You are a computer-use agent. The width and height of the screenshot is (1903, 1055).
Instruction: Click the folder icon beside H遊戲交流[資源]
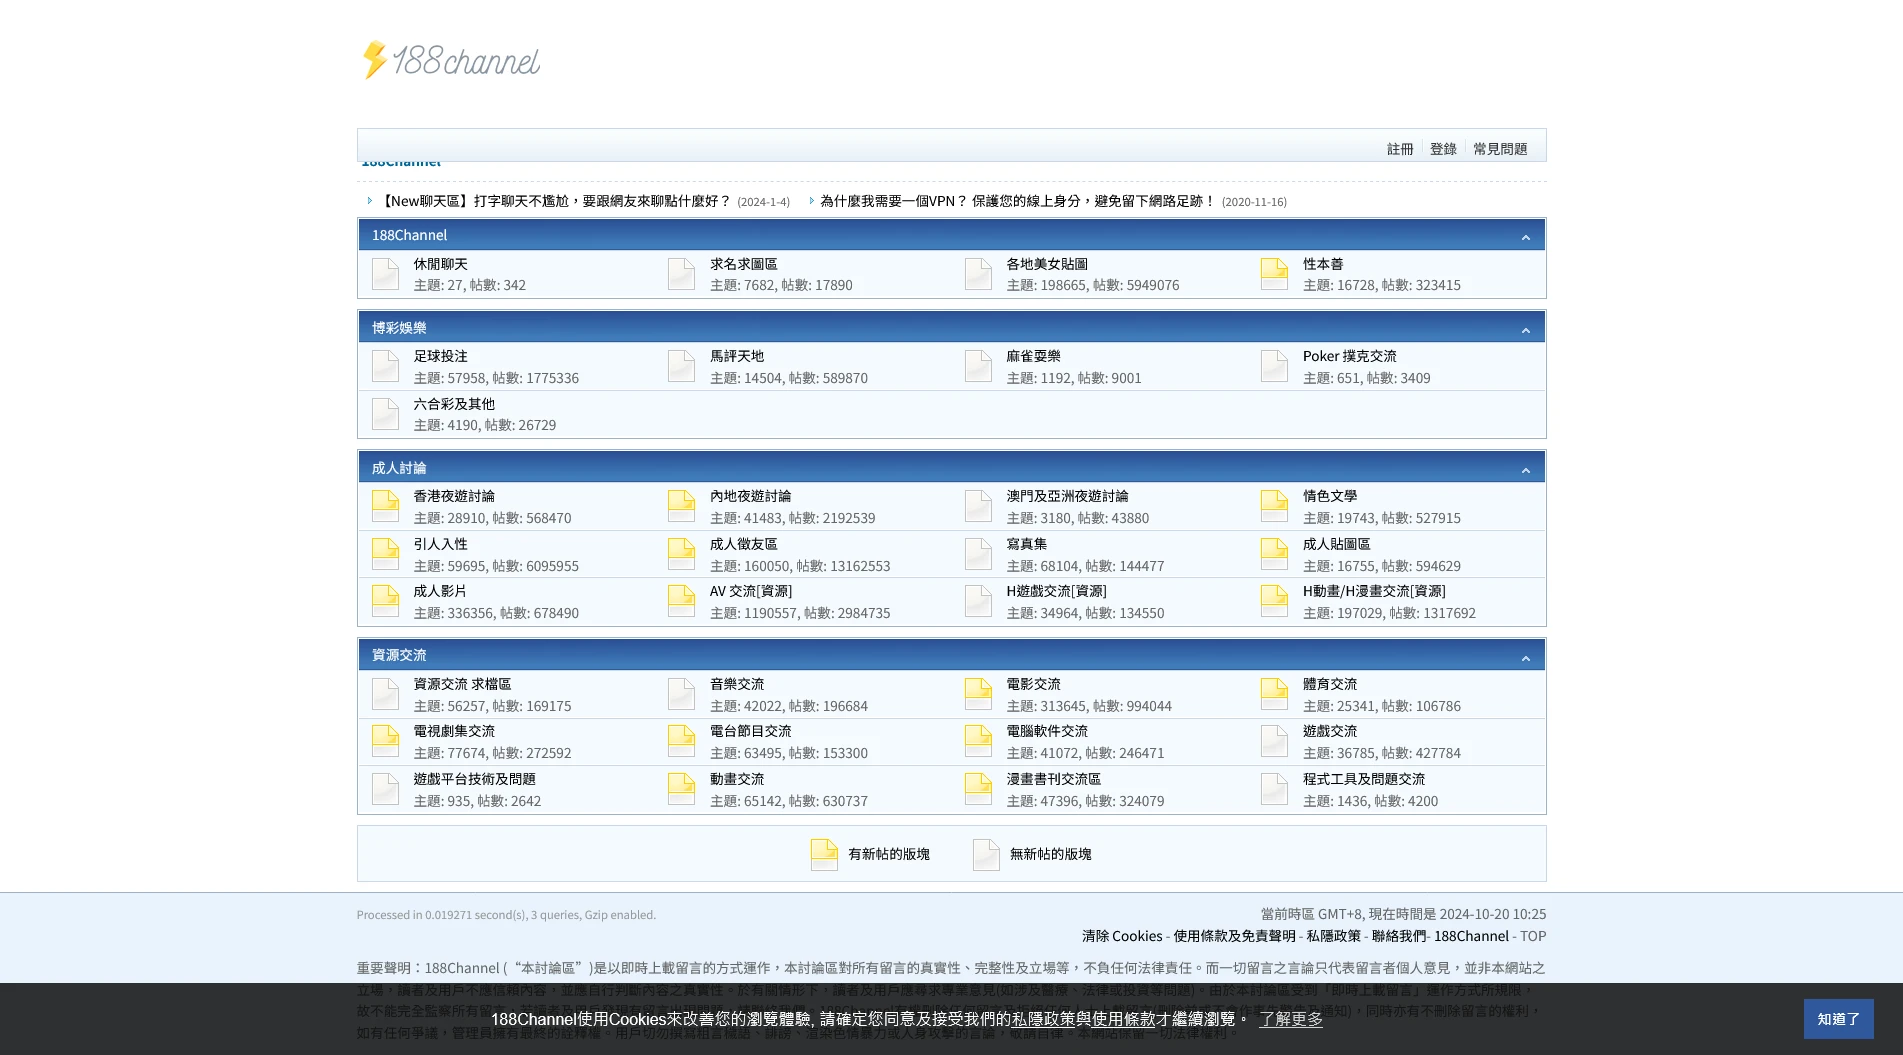pyautogui.click(x=978, y=601)
